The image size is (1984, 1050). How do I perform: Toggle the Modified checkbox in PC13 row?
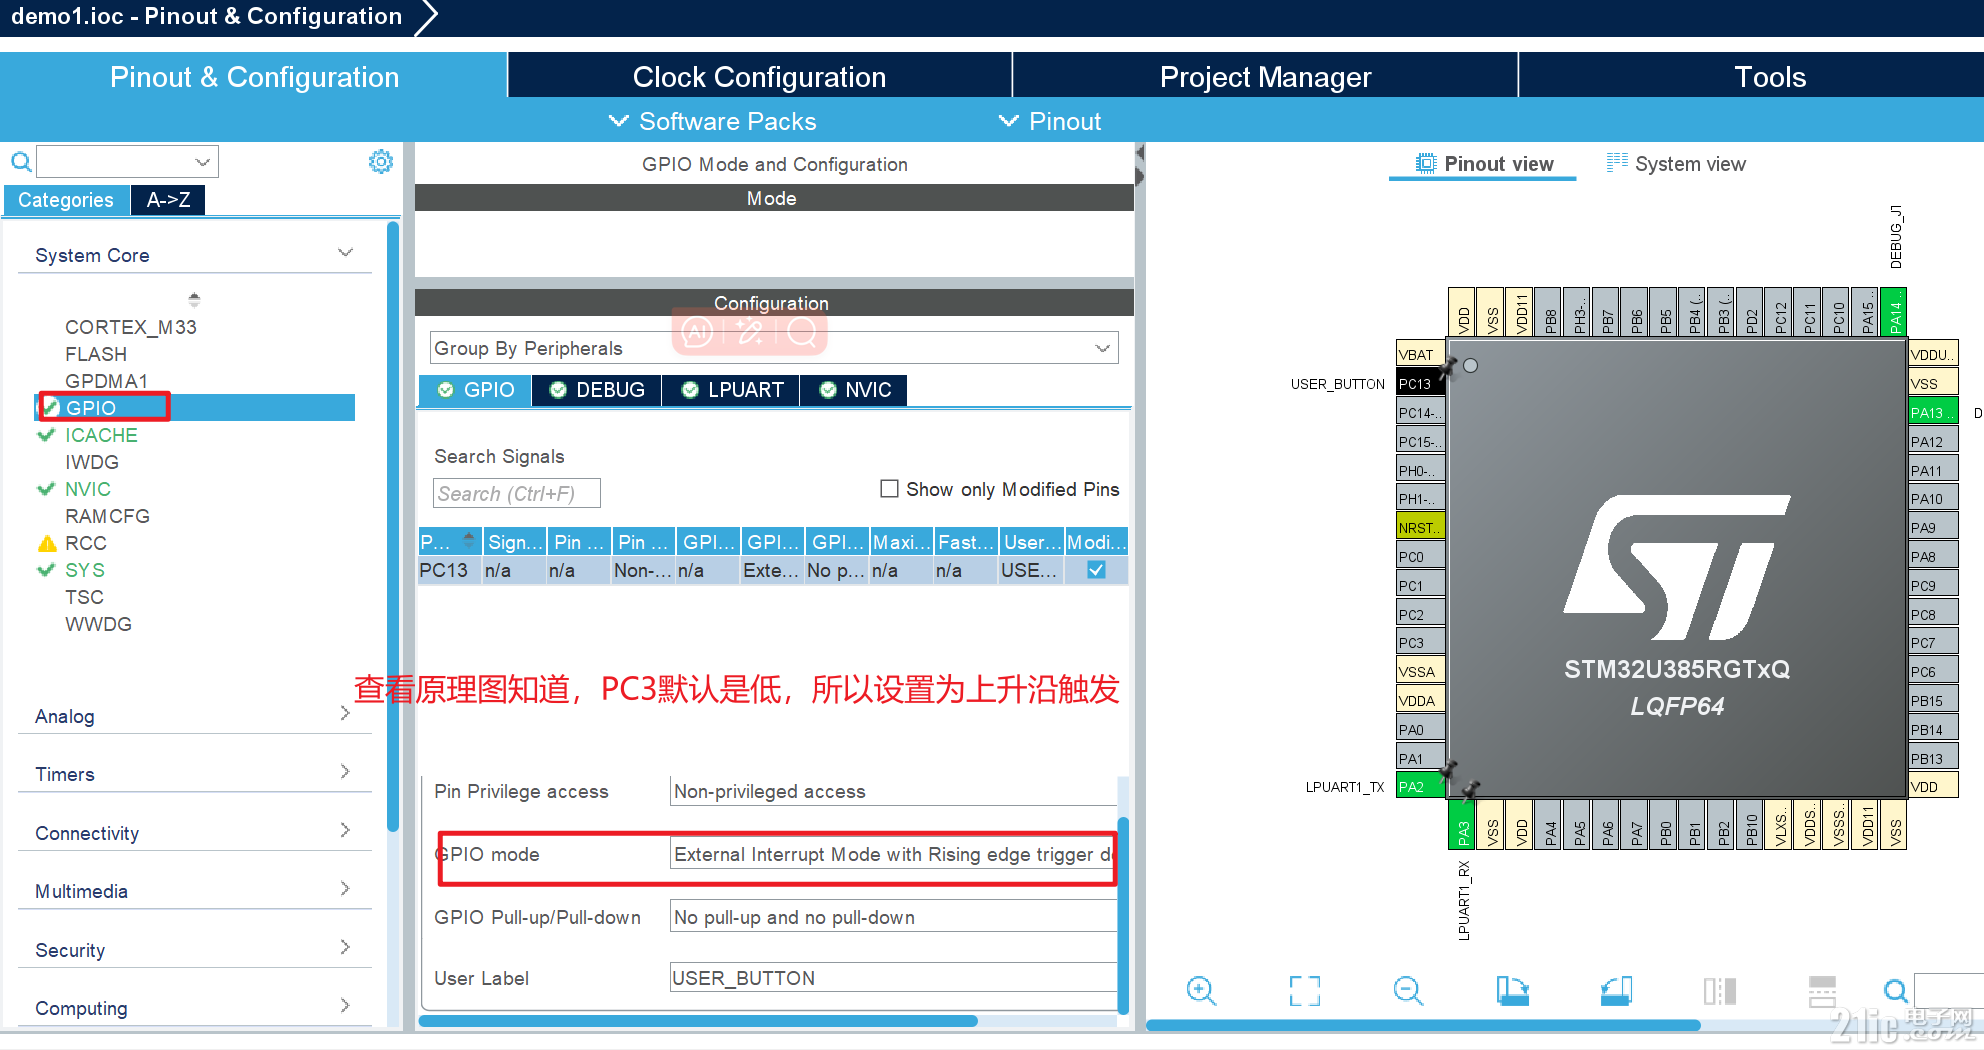point(1096,570)
